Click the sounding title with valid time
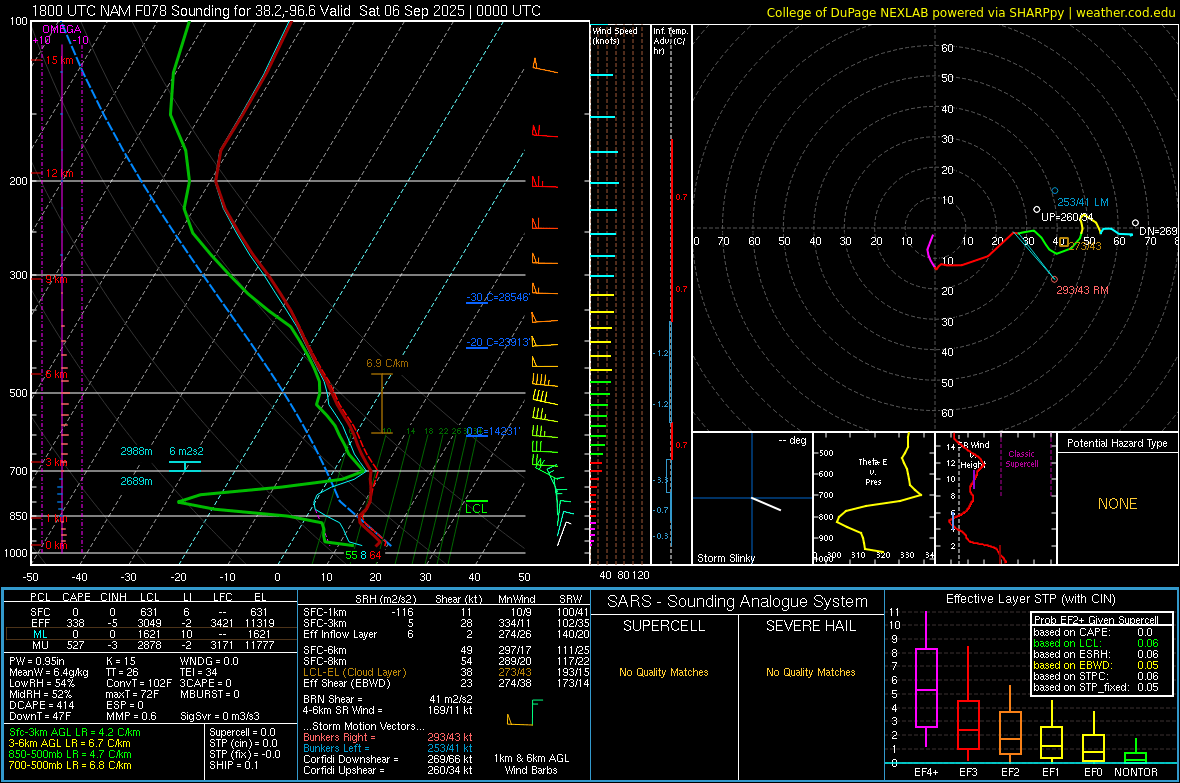 coord(286,11)
